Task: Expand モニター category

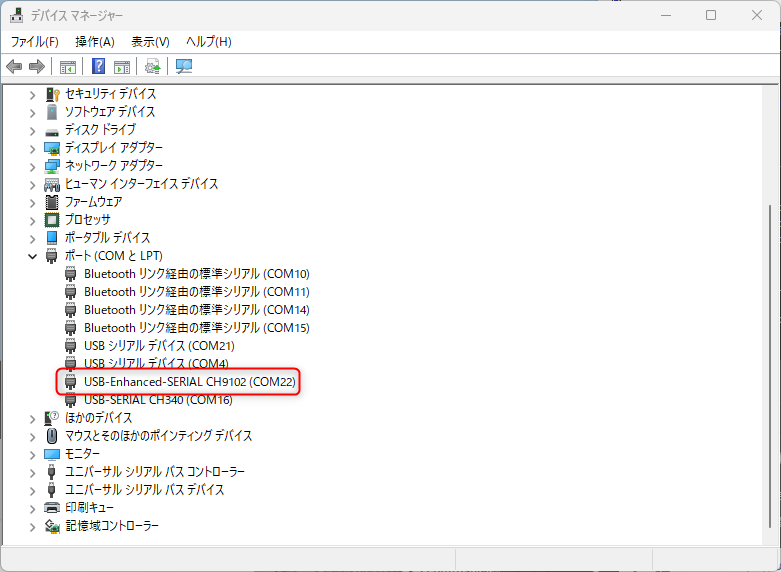Action: (x=32, y=454)
